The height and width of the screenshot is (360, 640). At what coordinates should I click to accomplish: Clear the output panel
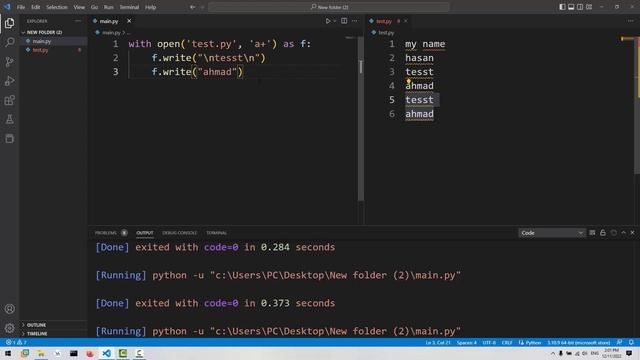pos(592,233)
